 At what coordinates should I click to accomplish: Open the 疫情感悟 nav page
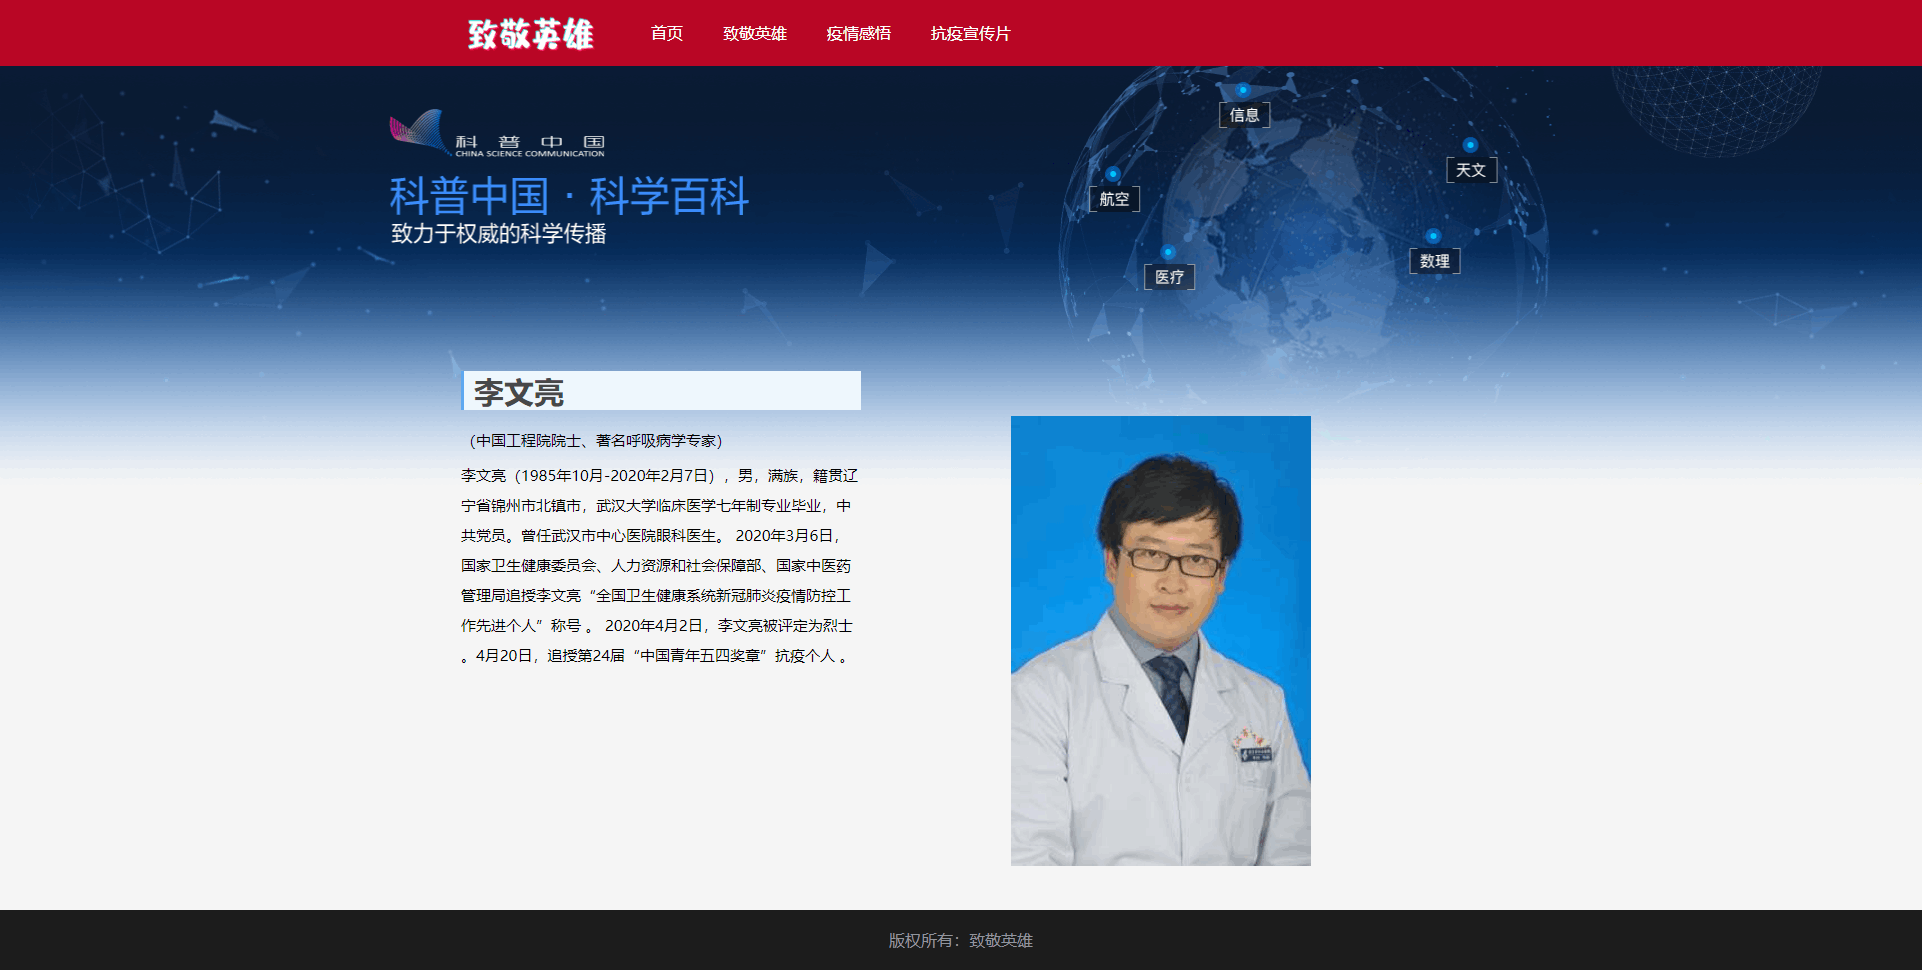[859, 34]
